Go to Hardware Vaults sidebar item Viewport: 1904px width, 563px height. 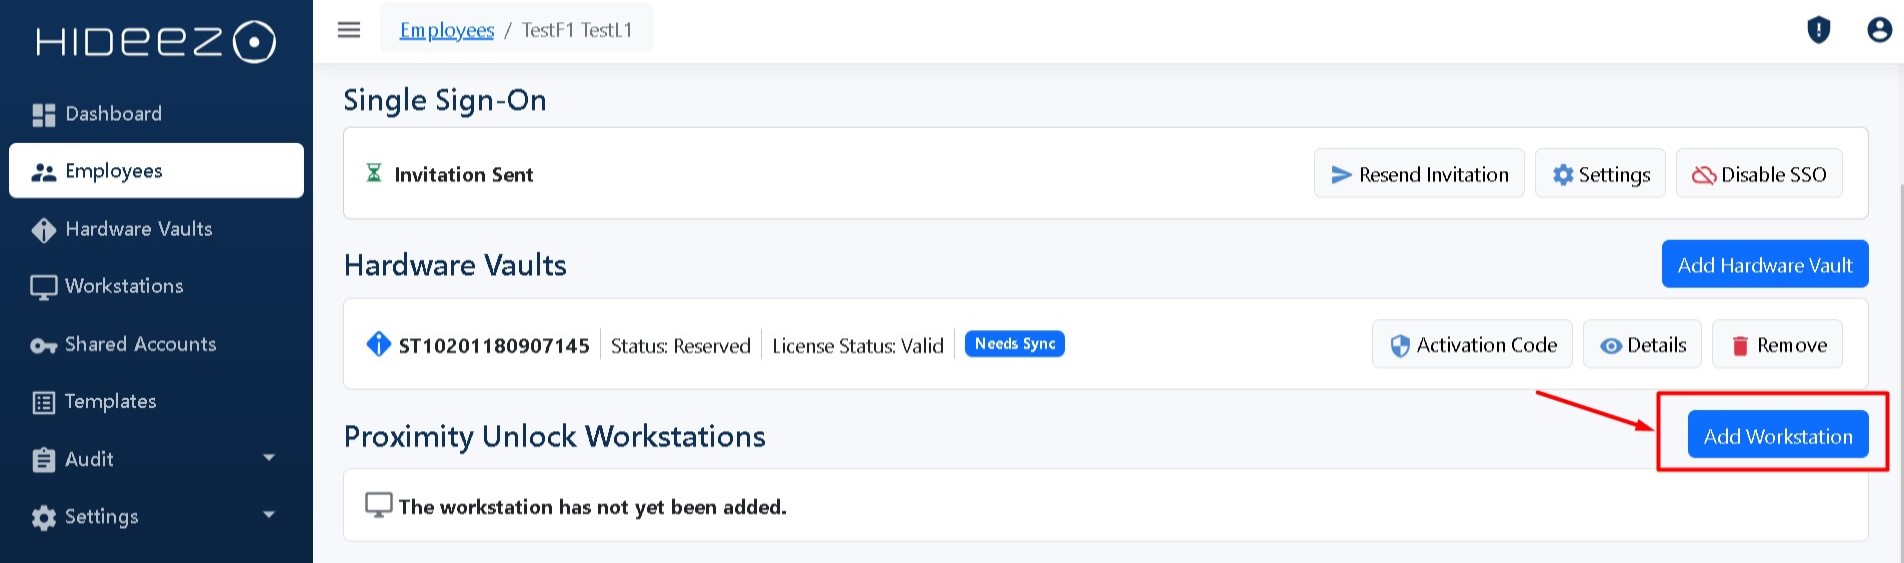[138, 229]
